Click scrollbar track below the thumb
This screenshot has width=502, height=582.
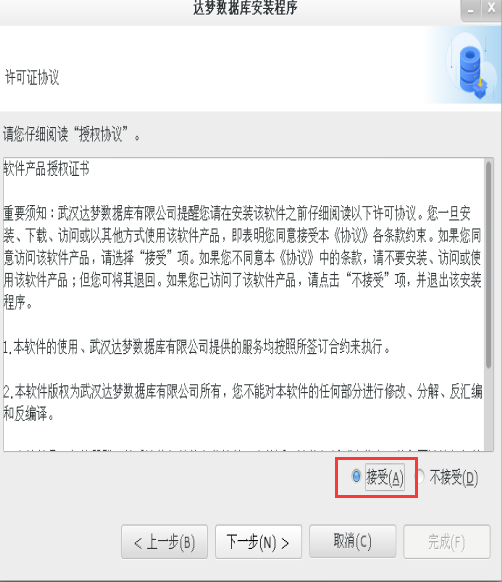[489, 408]
